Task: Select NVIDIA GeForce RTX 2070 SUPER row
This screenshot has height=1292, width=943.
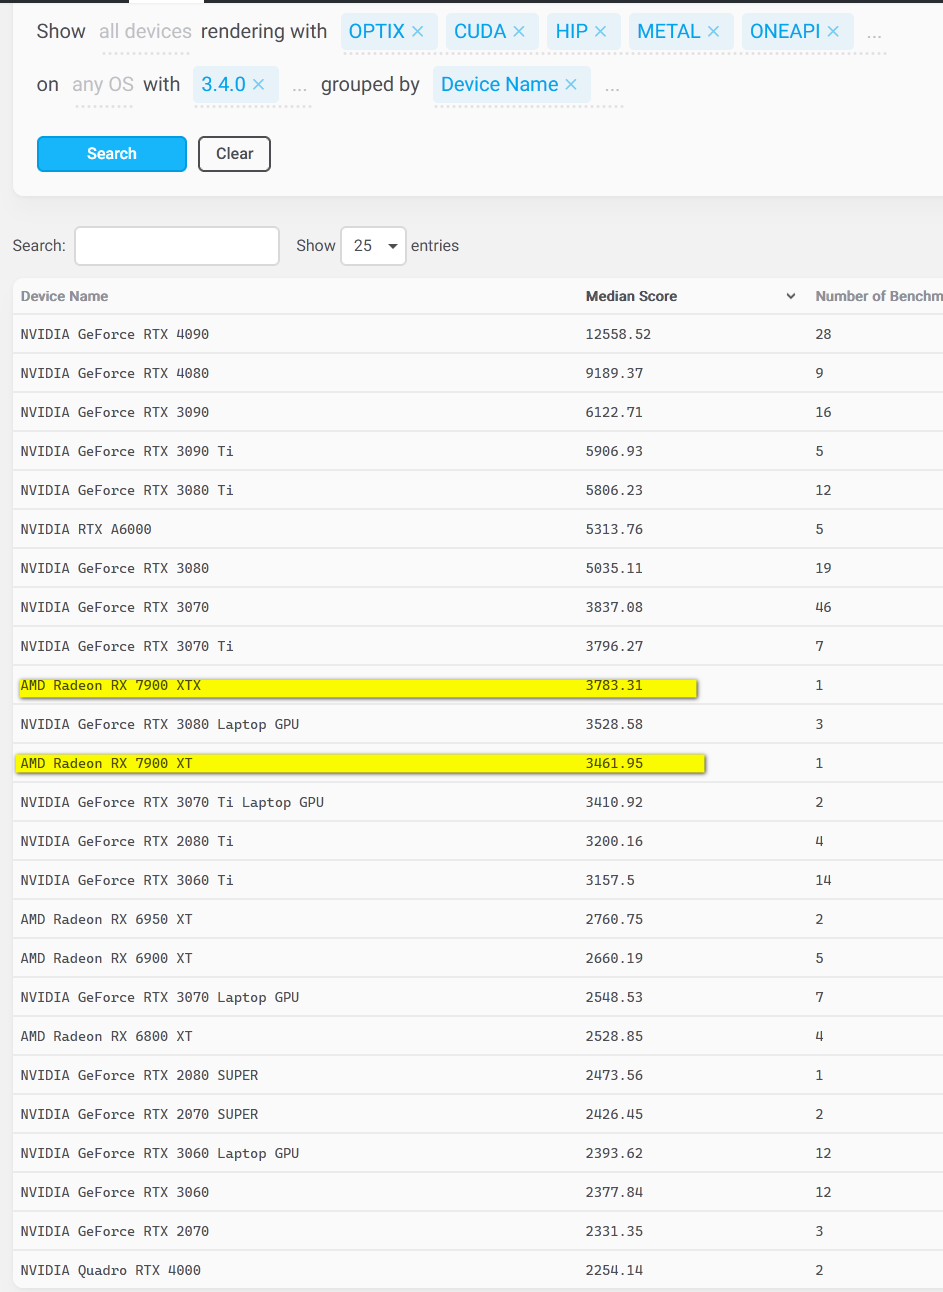Action: 140,1114
